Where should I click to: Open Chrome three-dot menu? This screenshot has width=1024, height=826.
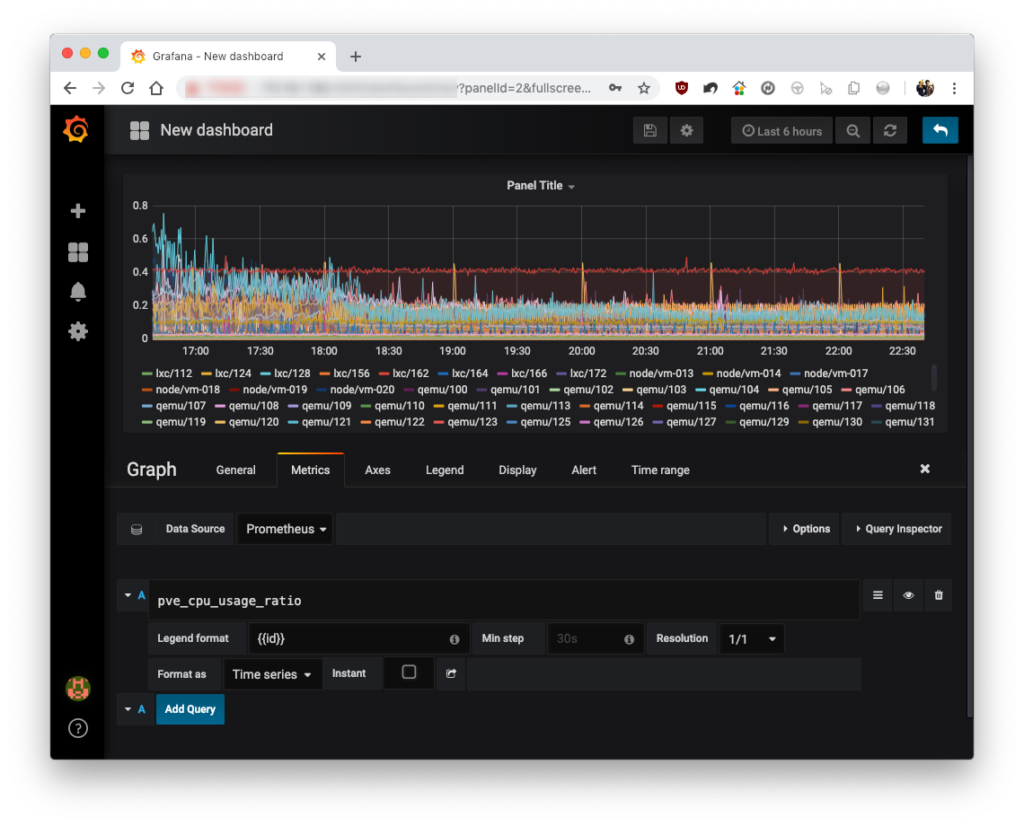click(x=954, y=88)
